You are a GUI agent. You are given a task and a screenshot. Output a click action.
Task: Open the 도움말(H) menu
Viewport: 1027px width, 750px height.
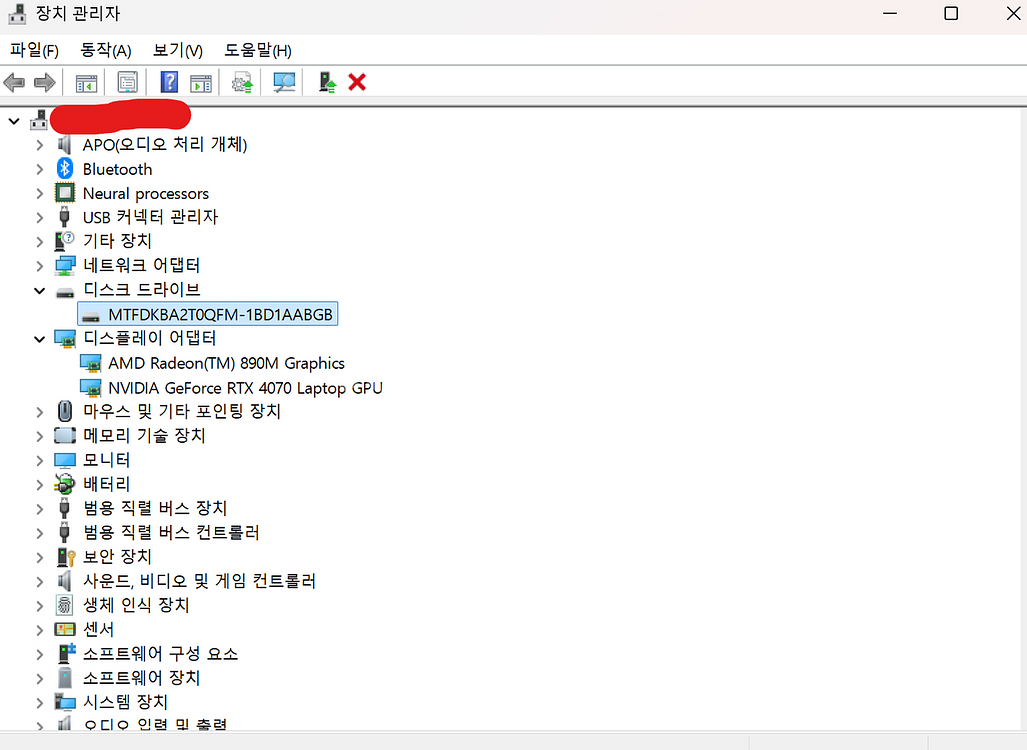point(257,50)
